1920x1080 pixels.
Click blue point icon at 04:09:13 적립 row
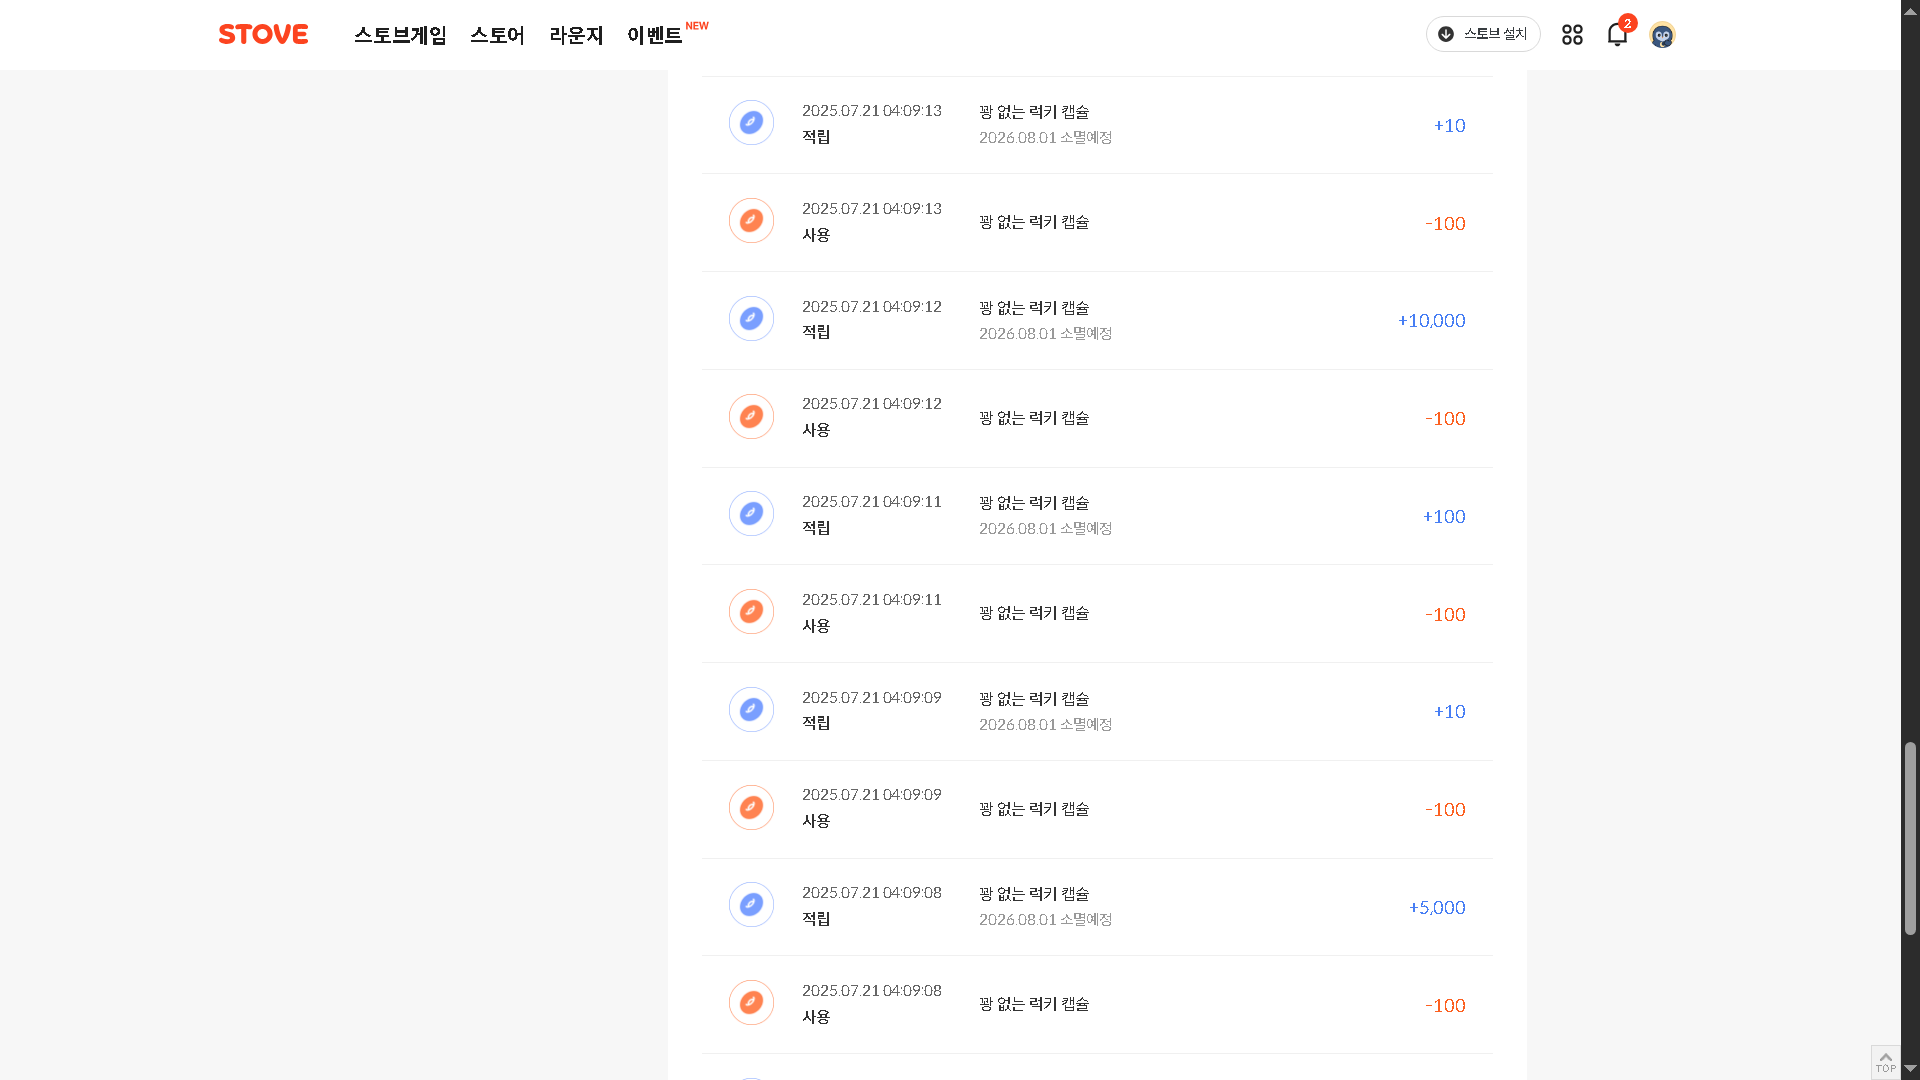[x=751, y=123]
